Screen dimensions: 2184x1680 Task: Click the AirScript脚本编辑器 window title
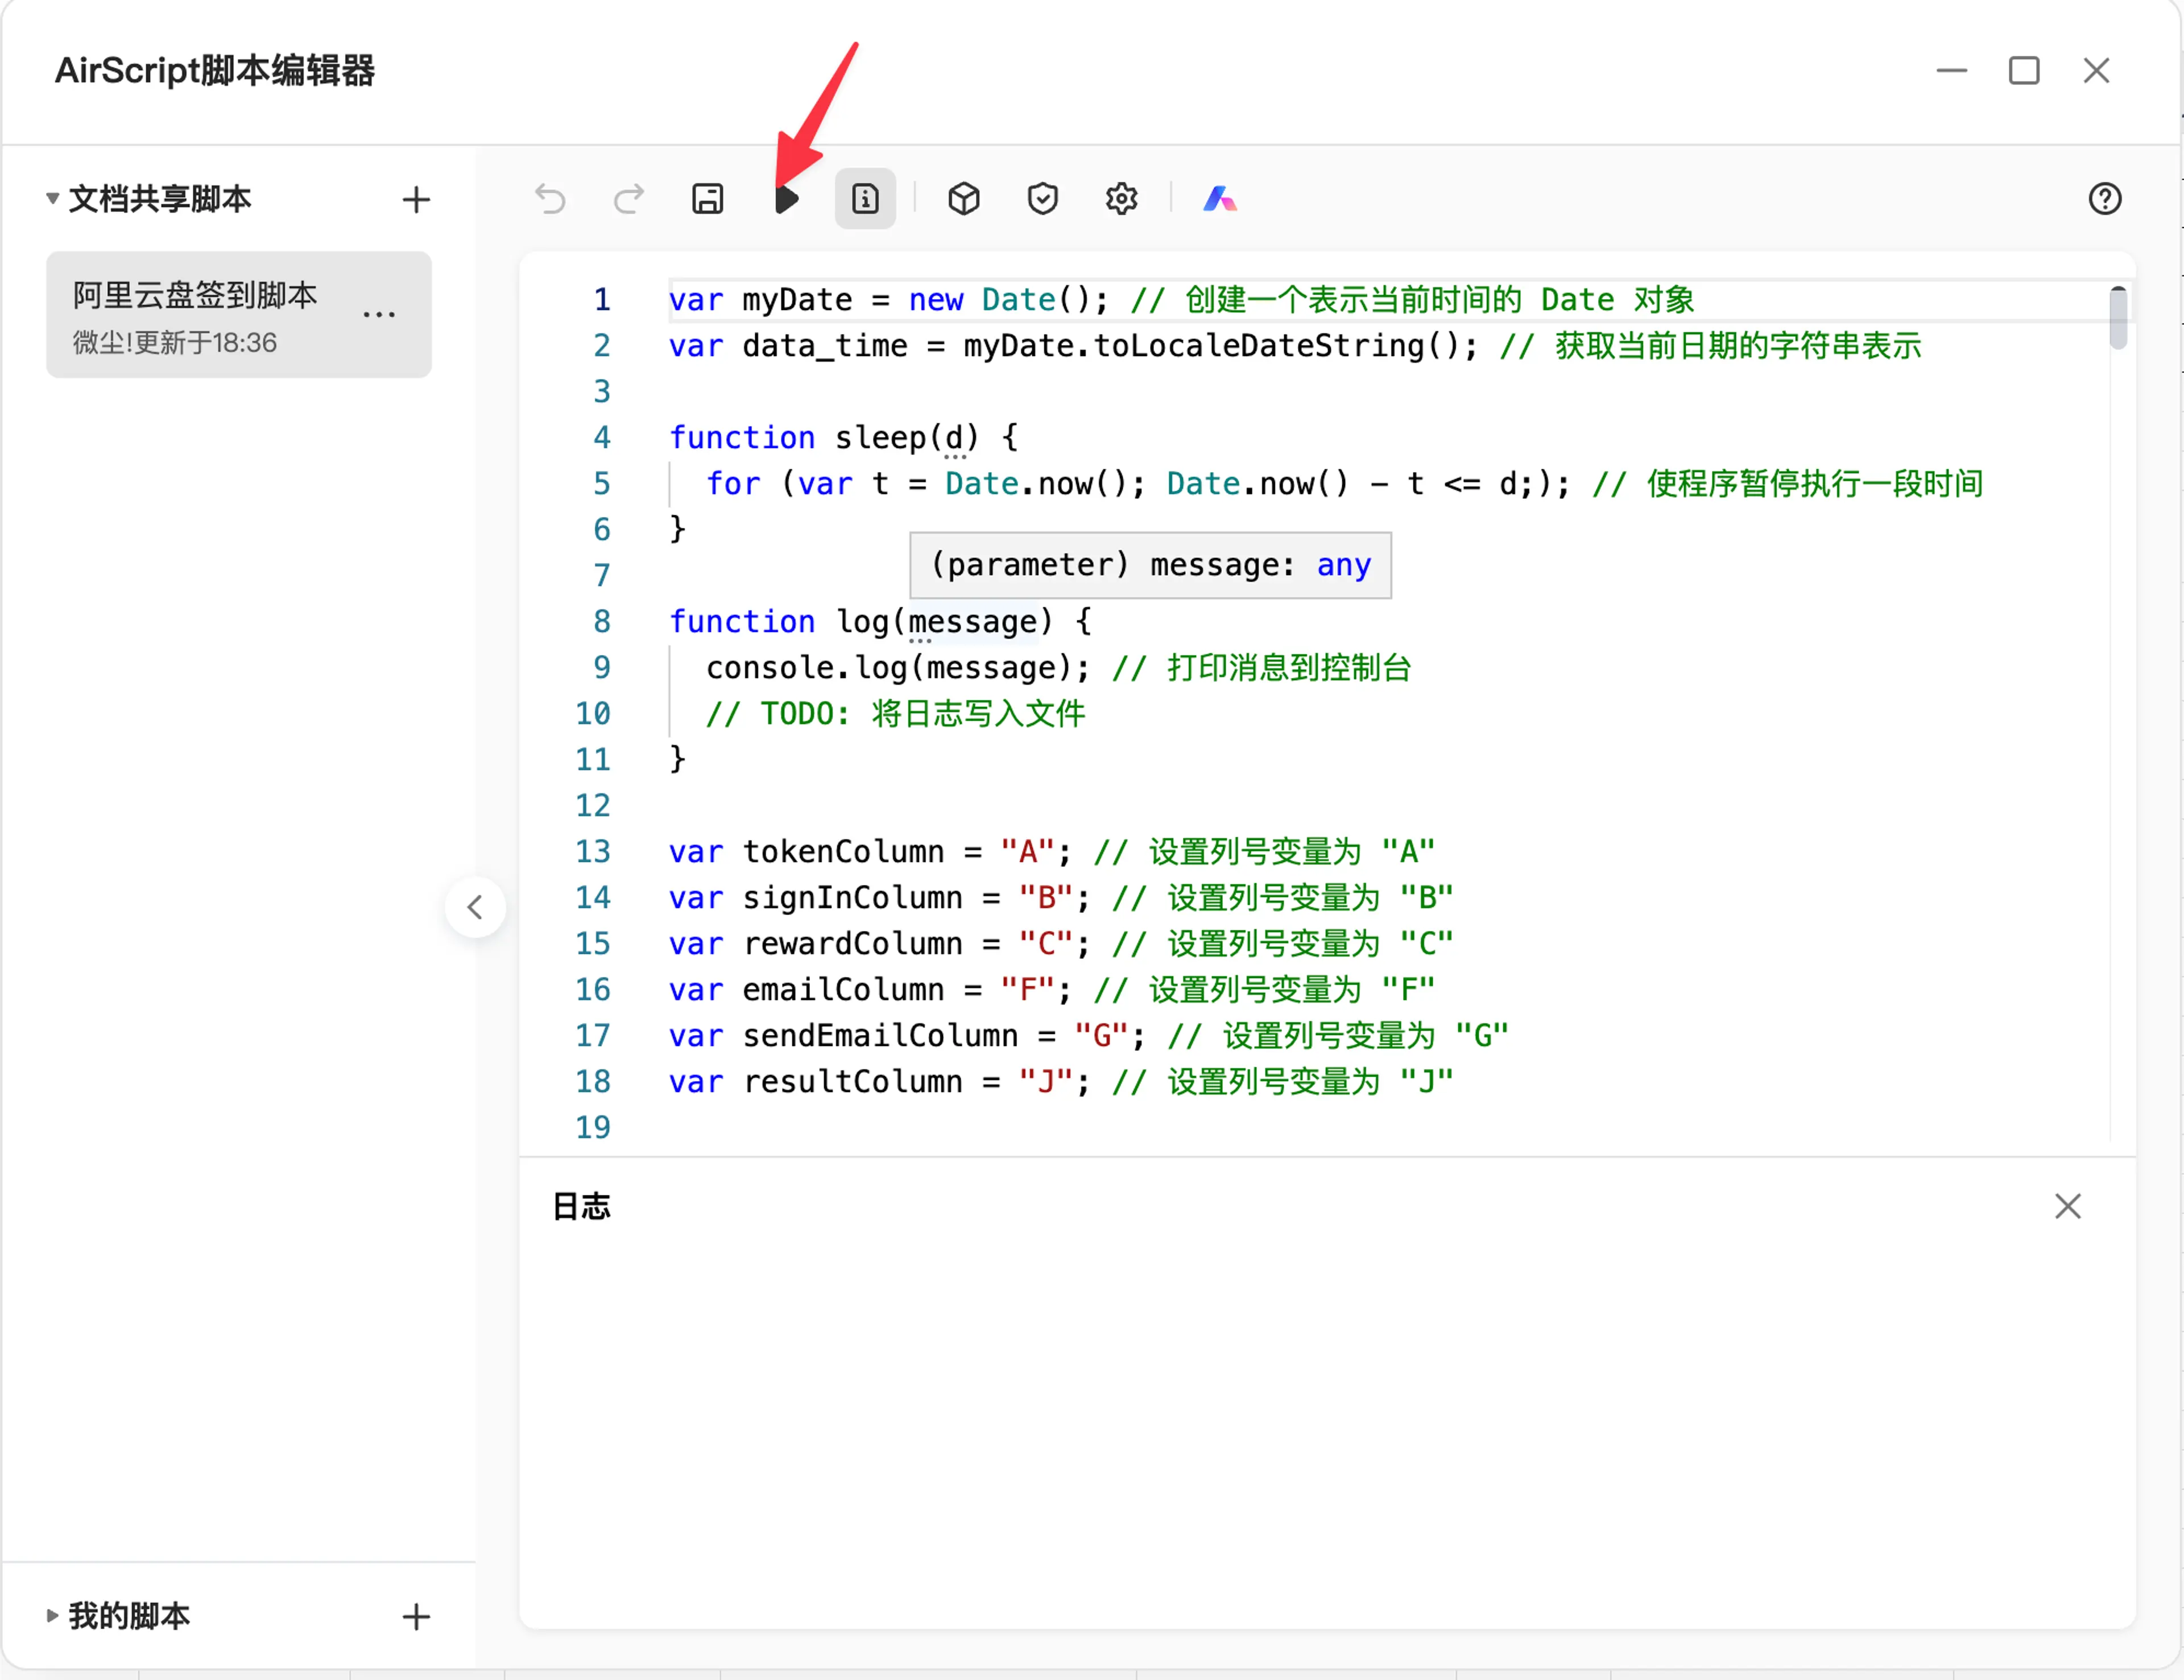(215, 71)
